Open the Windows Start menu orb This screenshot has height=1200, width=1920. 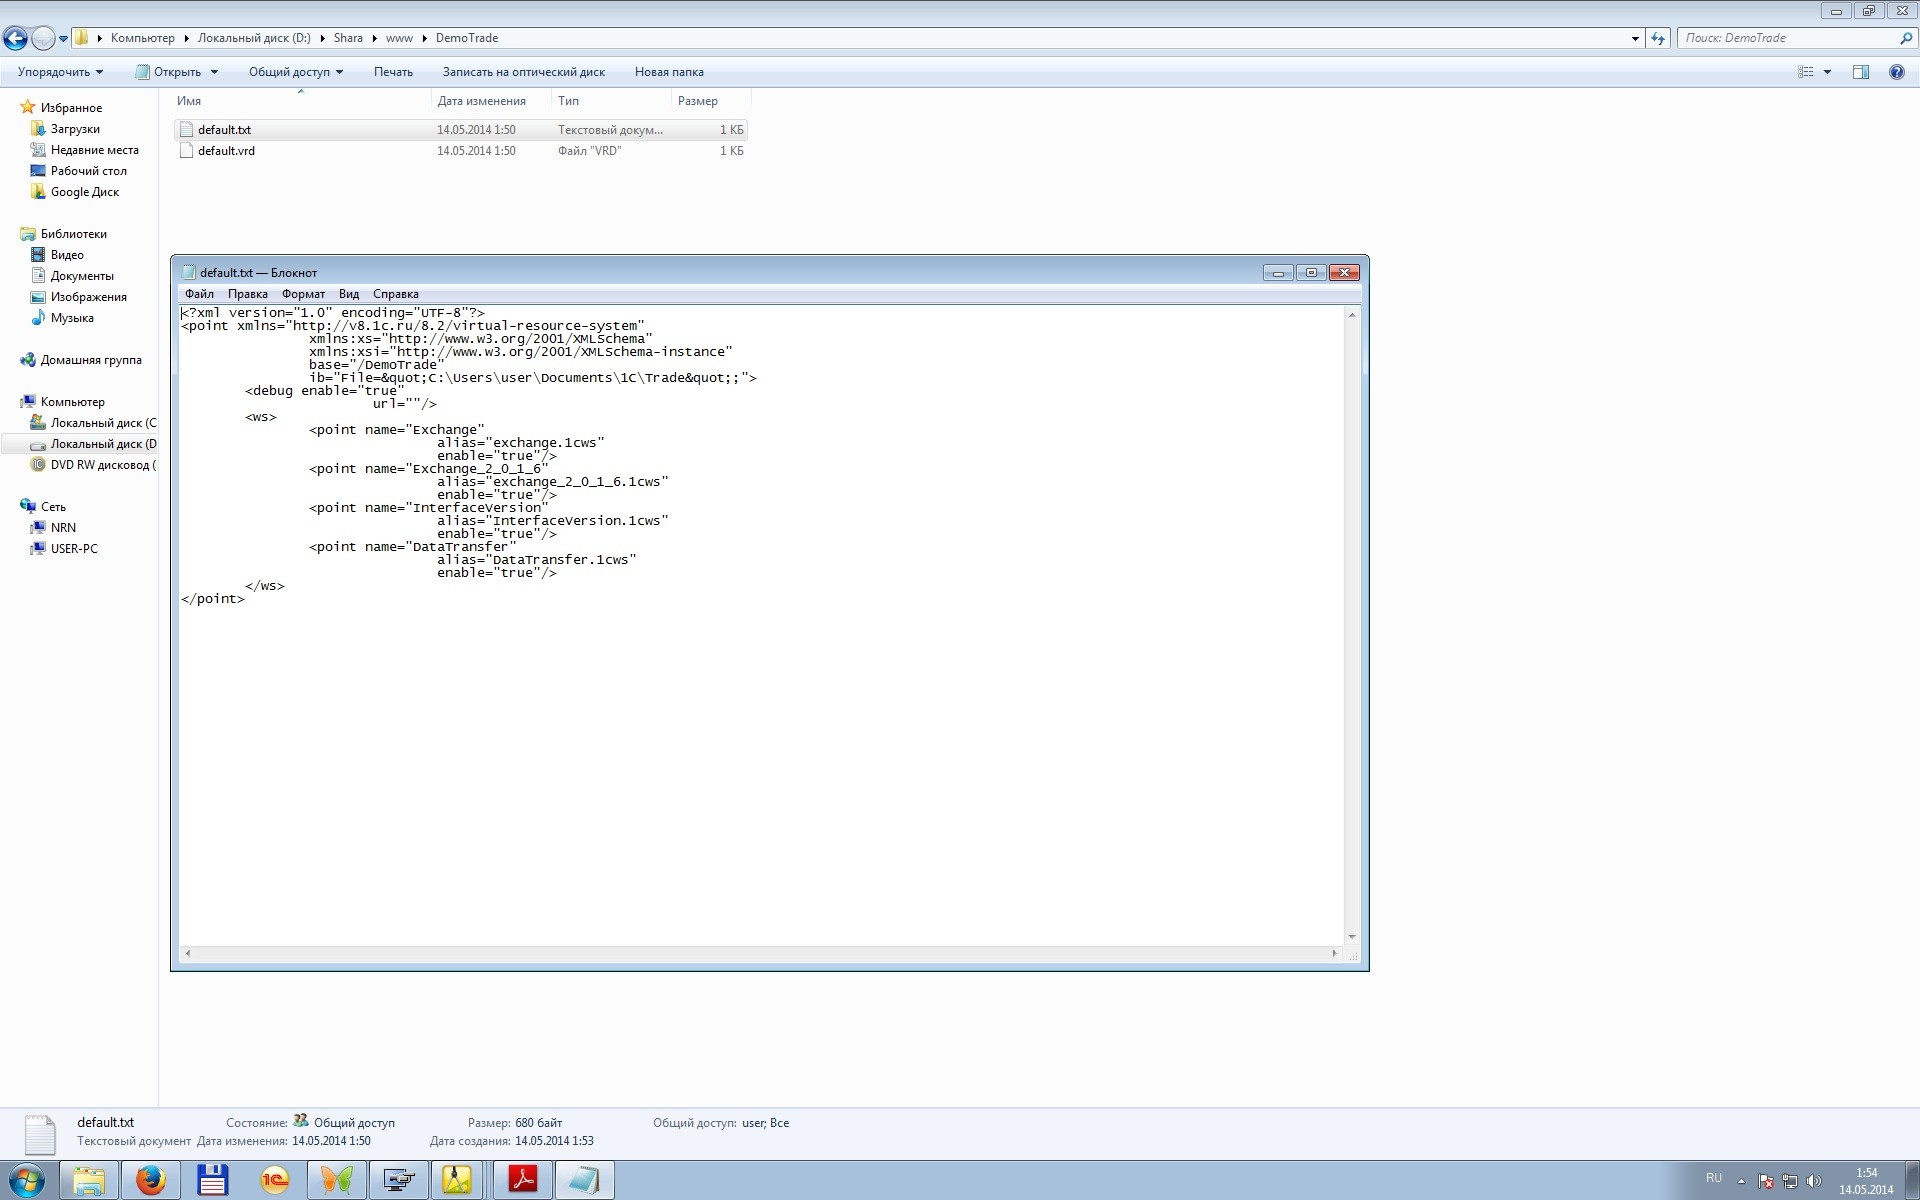27,1180
